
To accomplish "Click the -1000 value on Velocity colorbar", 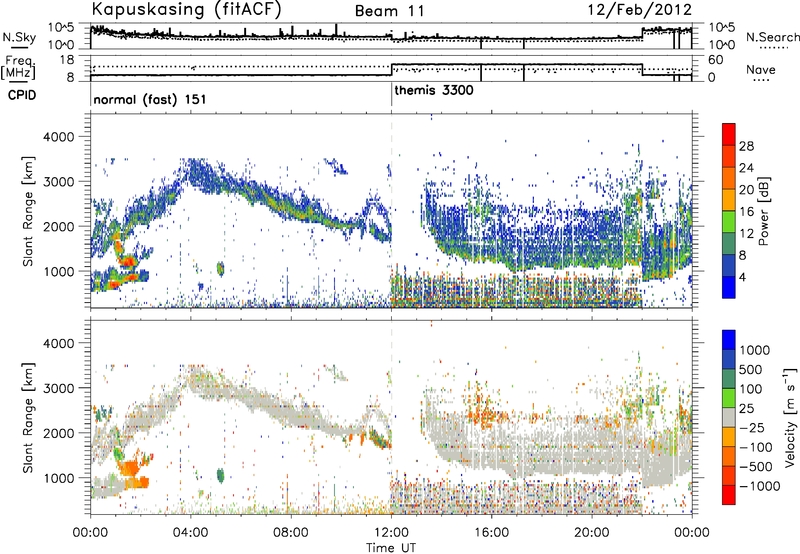I will 760,486.
